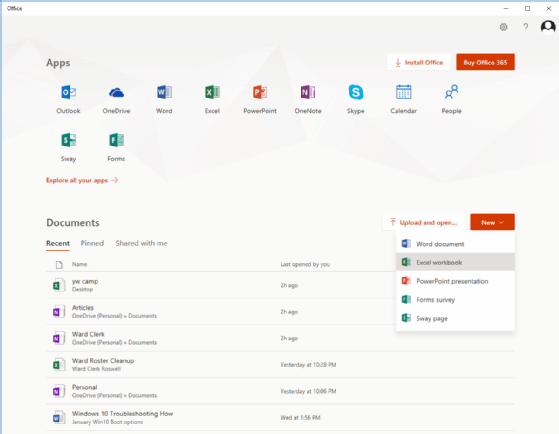The height and width of the screenshot is (434, 559).
Task: Select Word document in the New menu
Action: click(455, 244)
